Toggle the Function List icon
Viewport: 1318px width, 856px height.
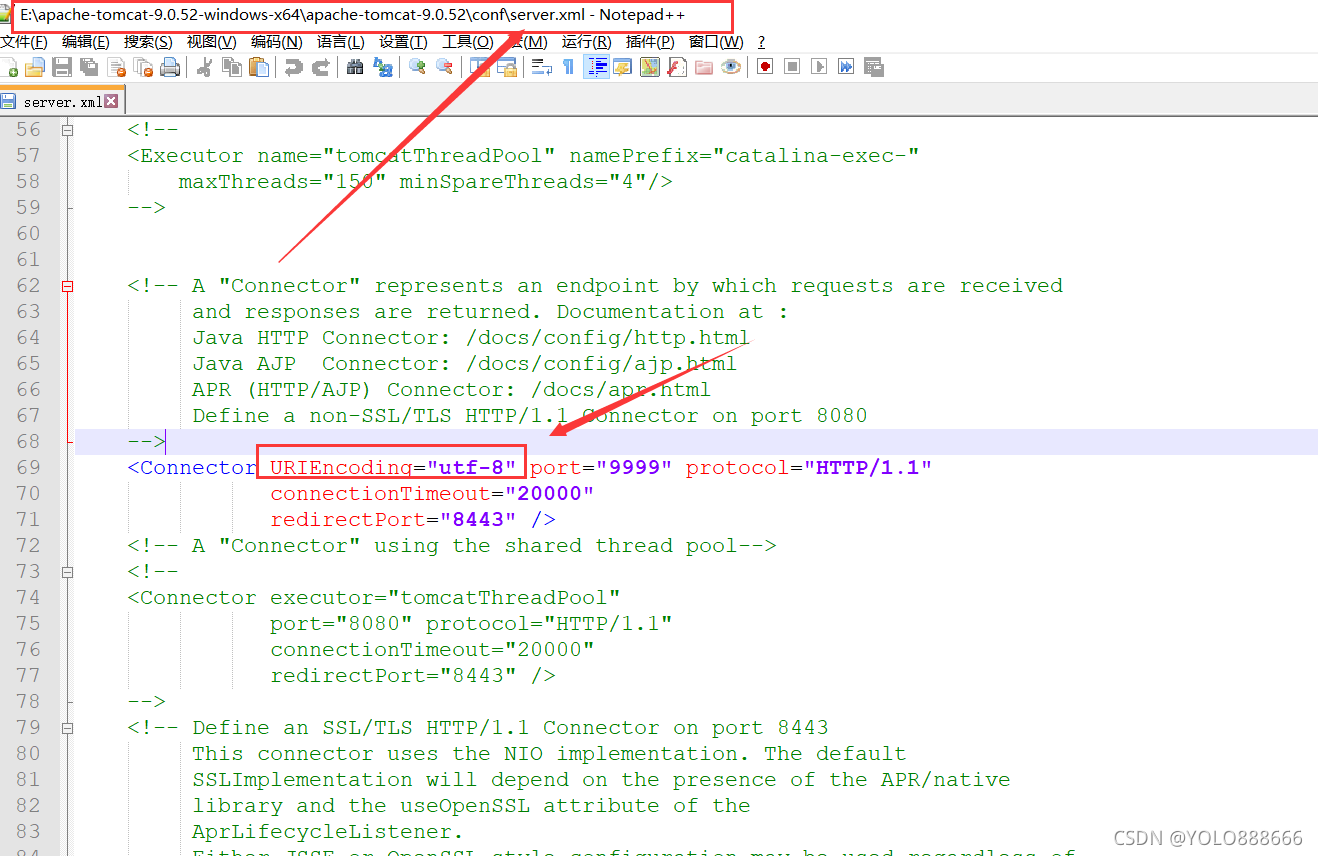tap(677, 68)
